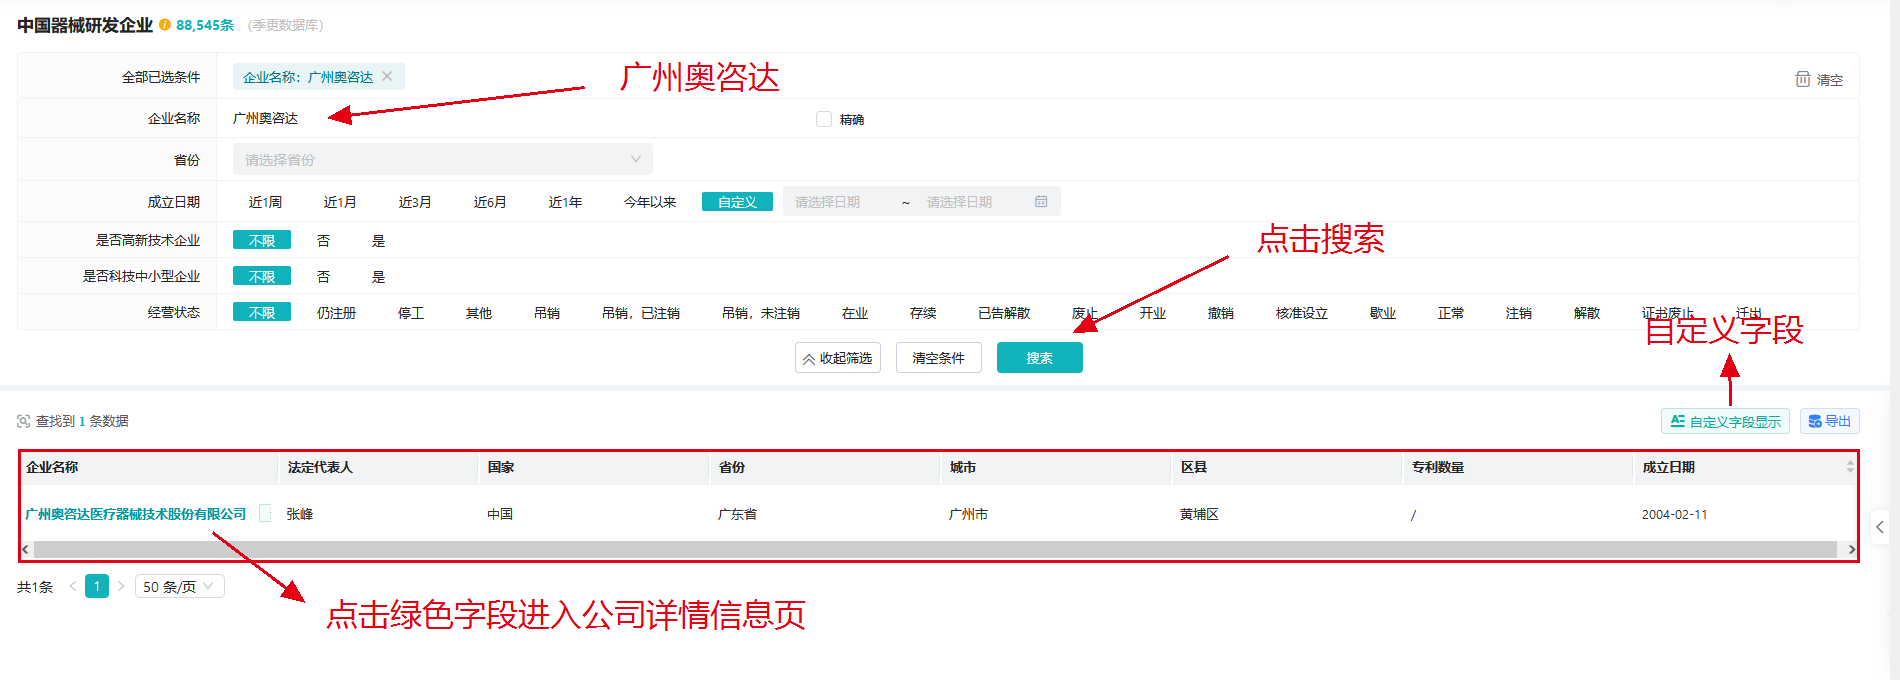Go to next page arrow
The width and height of the screenshot is (1900, 680).
coord(121,586)
